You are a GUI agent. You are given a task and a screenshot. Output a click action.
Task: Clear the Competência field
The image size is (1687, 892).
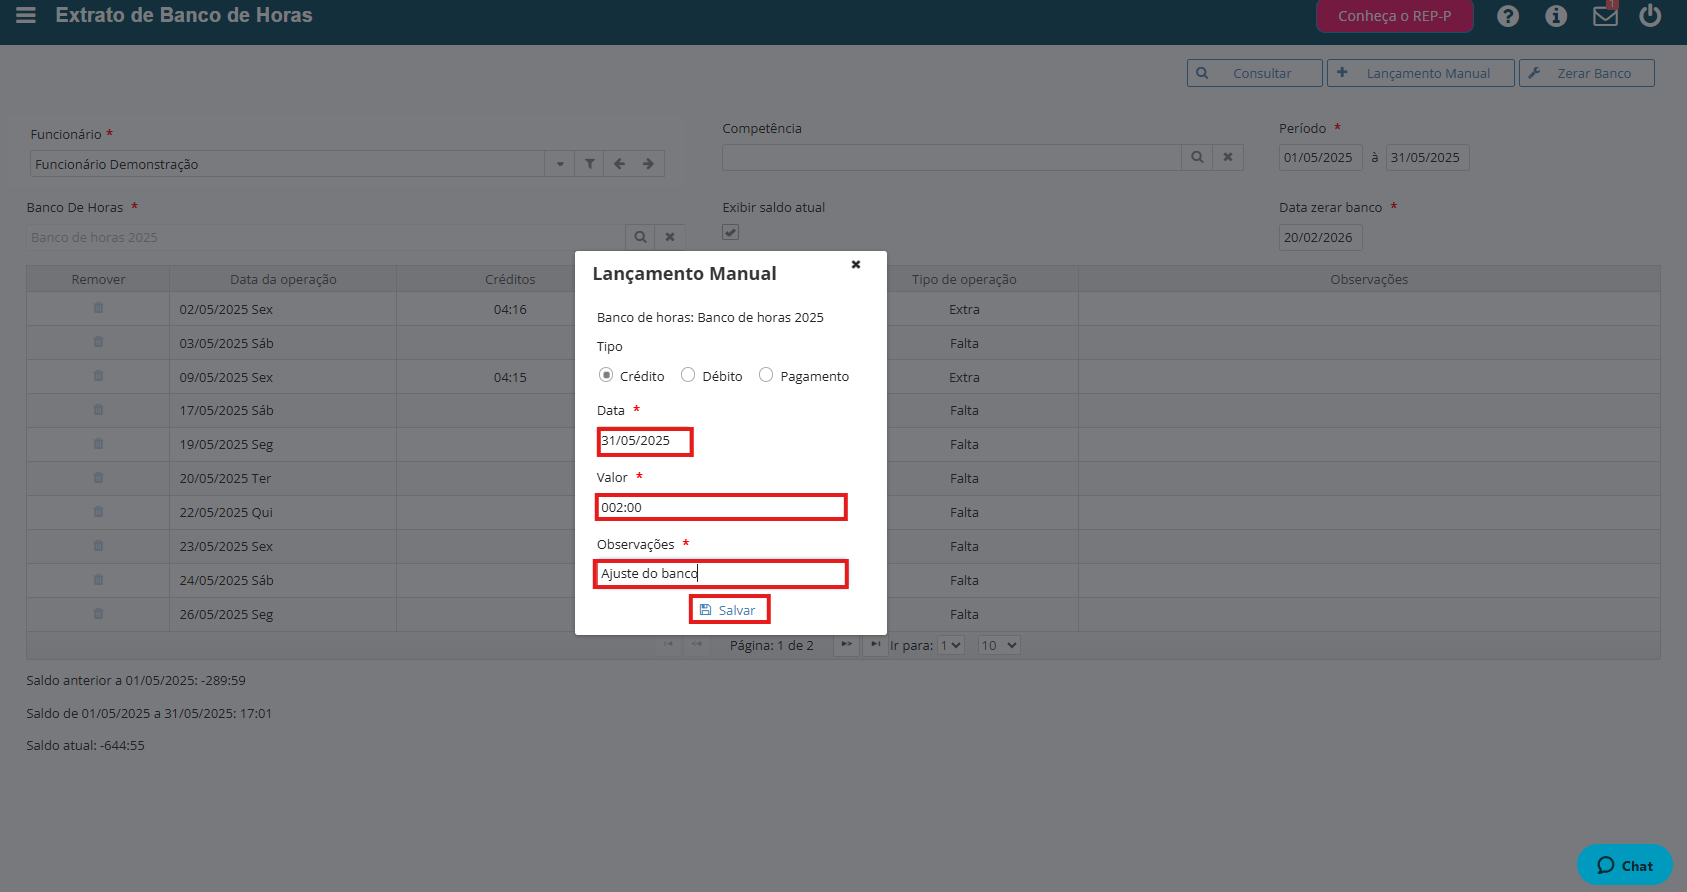(1228, 157)
